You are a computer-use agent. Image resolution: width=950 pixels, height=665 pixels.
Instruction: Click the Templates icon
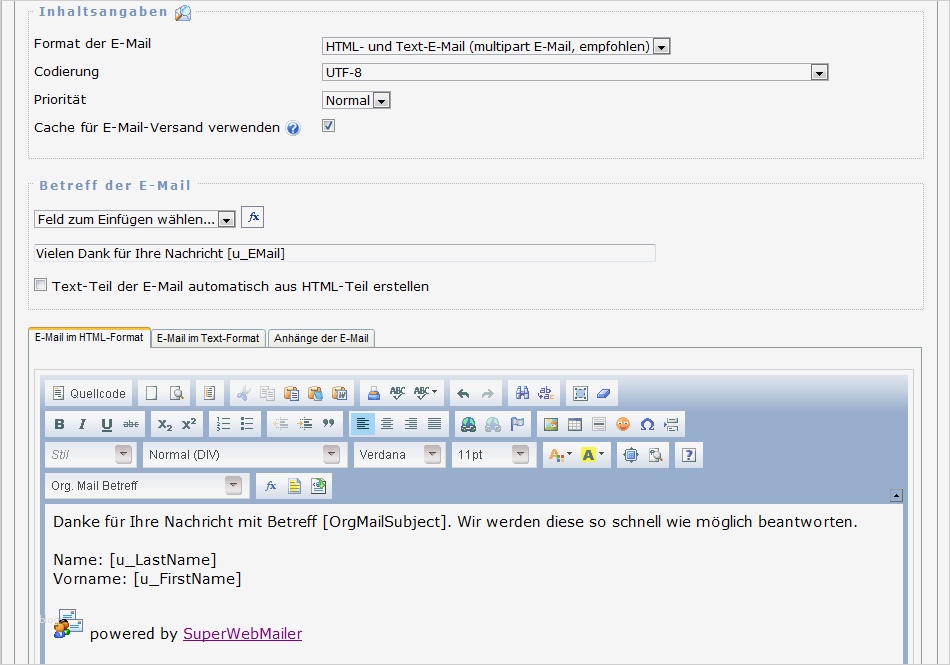[209, 394]
